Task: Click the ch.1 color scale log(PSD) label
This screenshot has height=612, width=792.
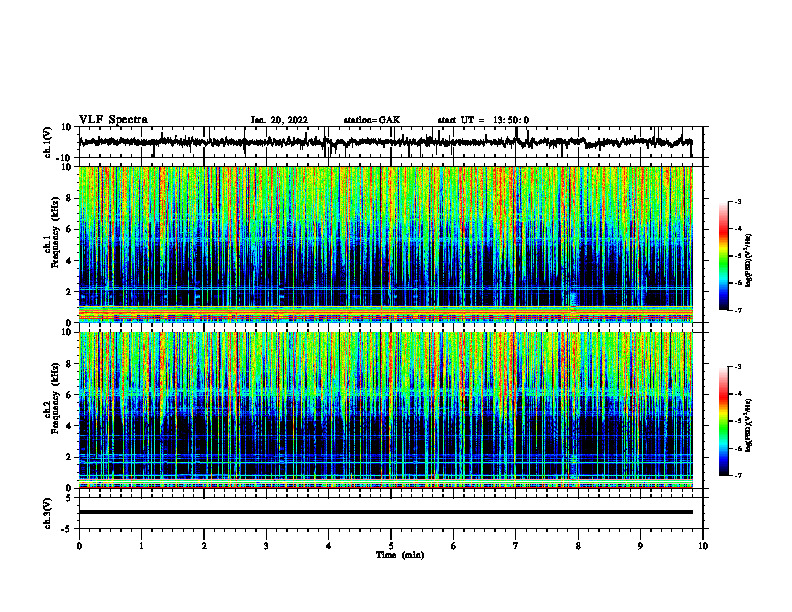Action: point(749,261)
